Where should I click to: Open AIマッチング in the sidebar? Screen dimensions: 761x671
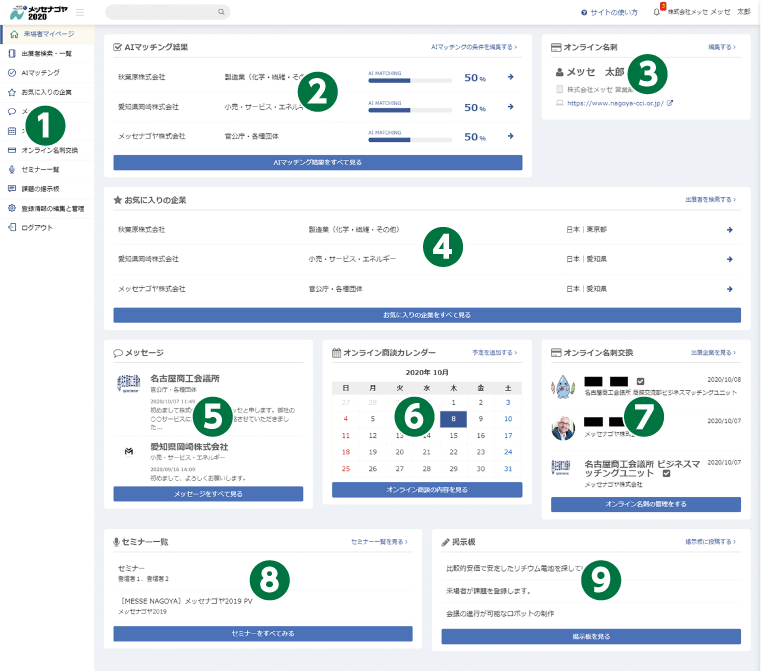41,73
